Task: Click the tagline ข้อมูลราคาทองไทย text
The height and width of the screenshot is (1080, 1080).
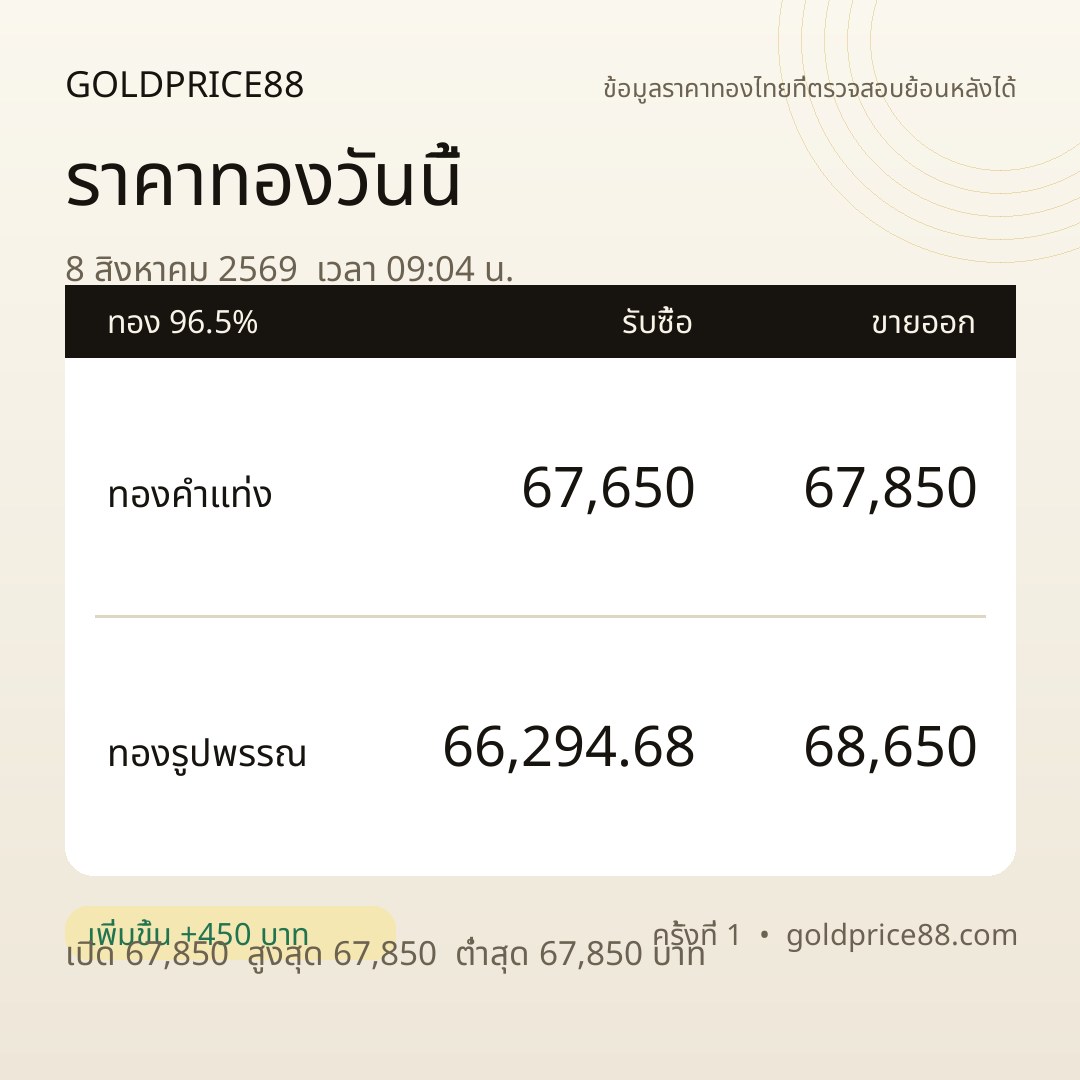Action: pos(809,88)
